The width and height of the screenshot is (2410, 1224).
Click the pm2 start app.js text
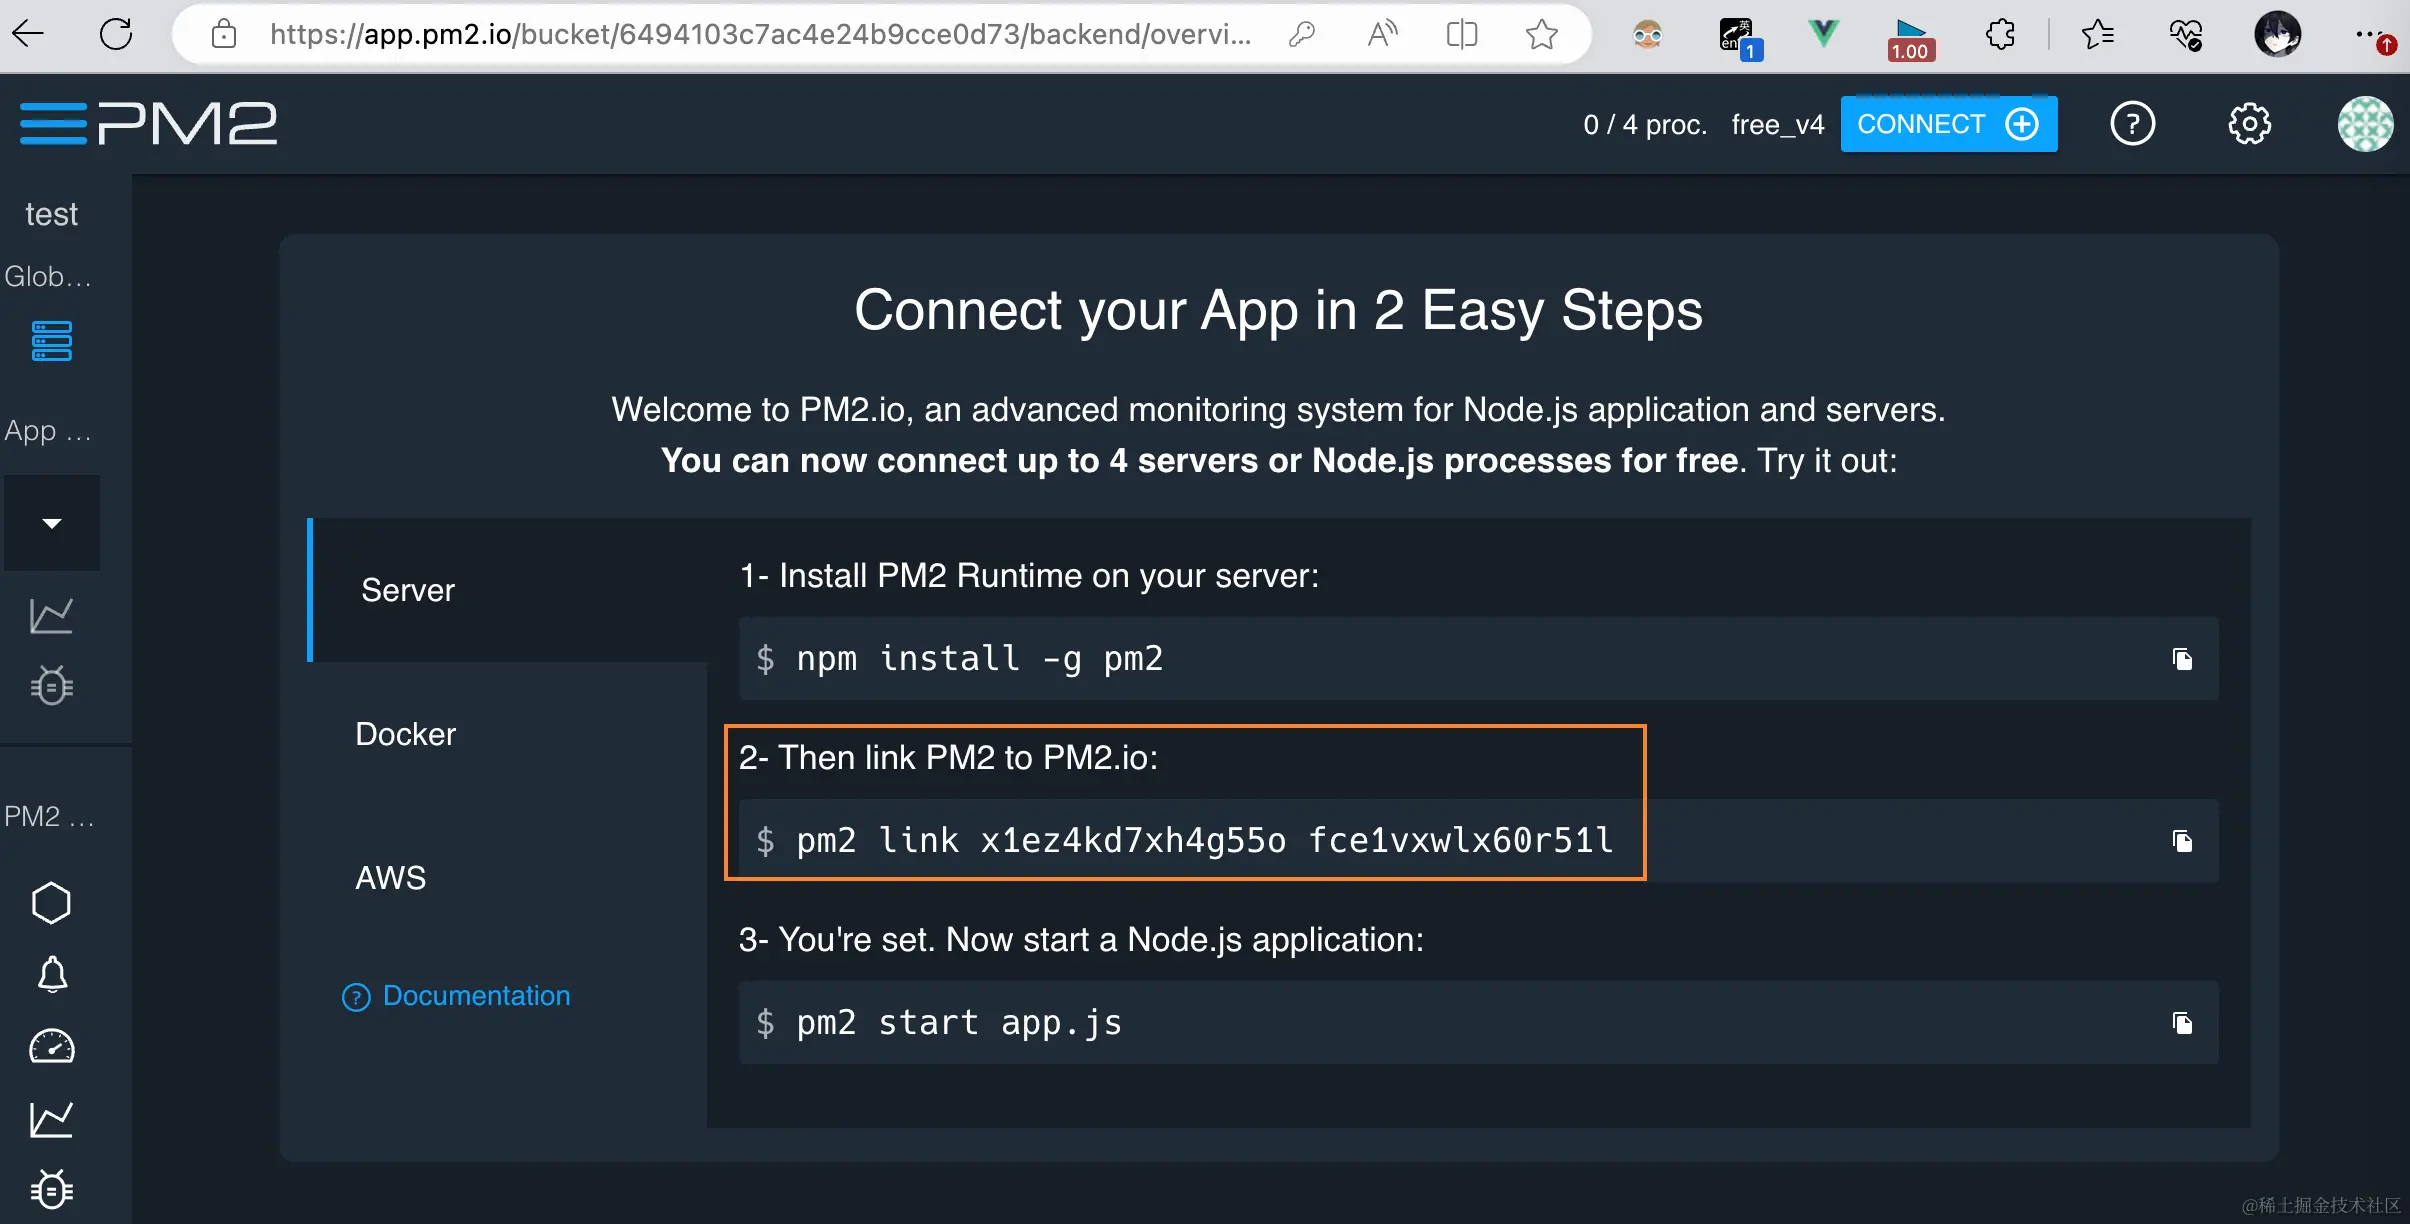[x=960, y=1023]
